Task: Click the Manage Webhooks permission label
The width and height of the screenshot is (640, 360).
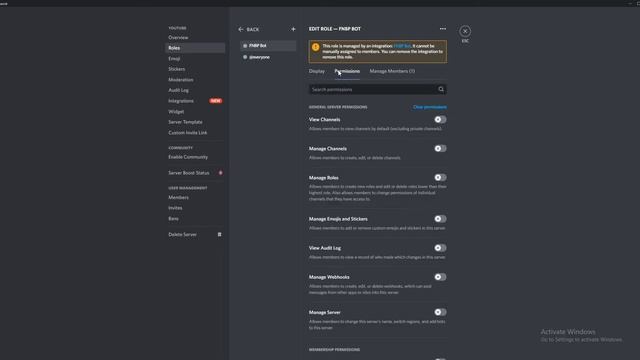Action: point(329,277)
